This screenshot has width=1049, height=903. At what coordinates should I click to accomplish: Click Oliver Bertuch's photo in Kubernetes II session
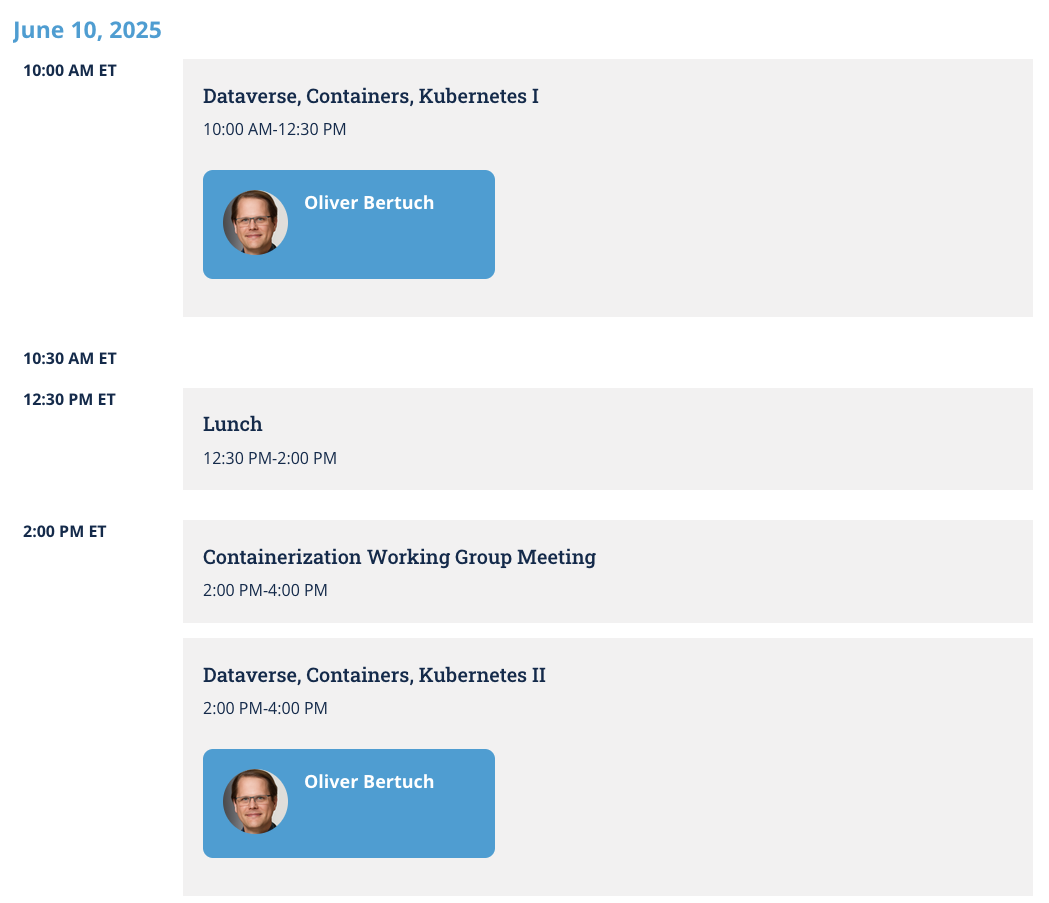[x=255, y=801]
